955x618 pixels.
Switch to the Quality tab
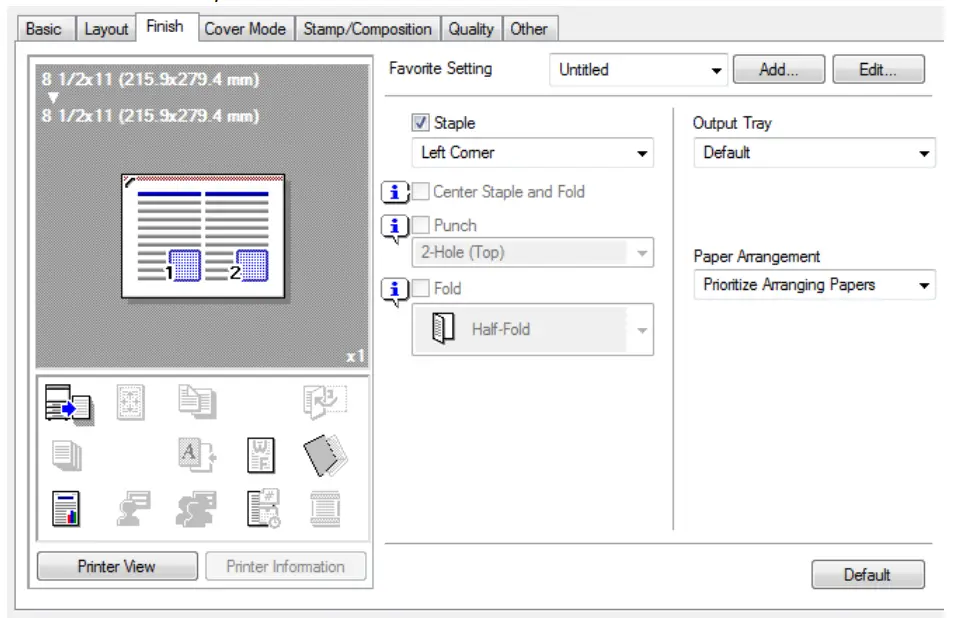click(471, 29)
